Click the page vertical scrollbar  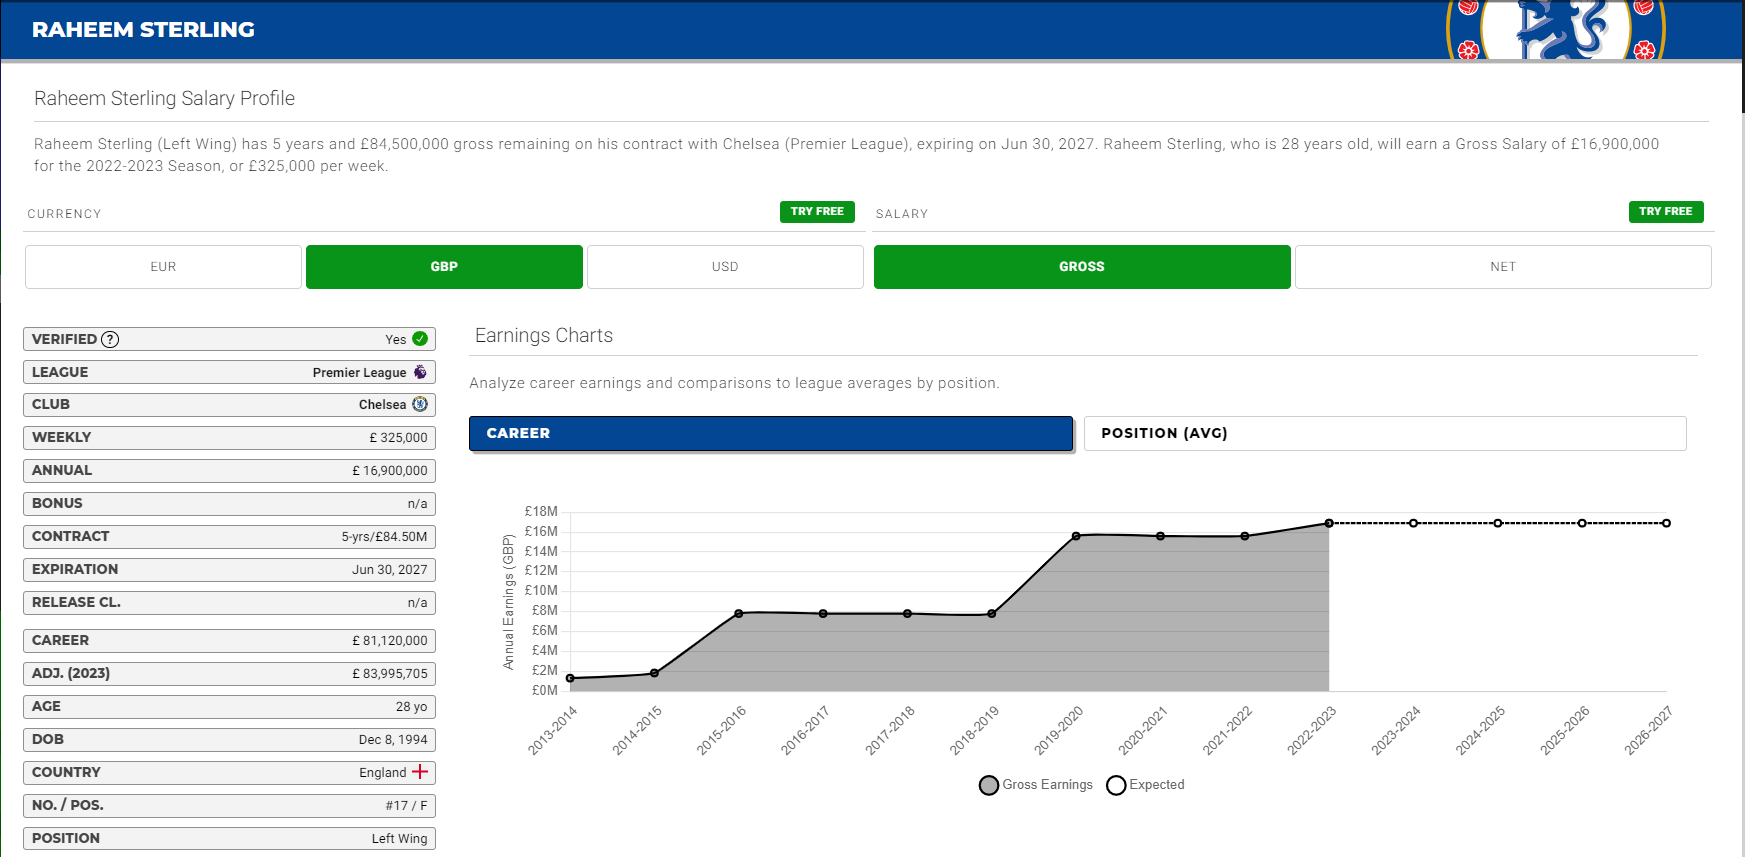tap(1741, 56)
